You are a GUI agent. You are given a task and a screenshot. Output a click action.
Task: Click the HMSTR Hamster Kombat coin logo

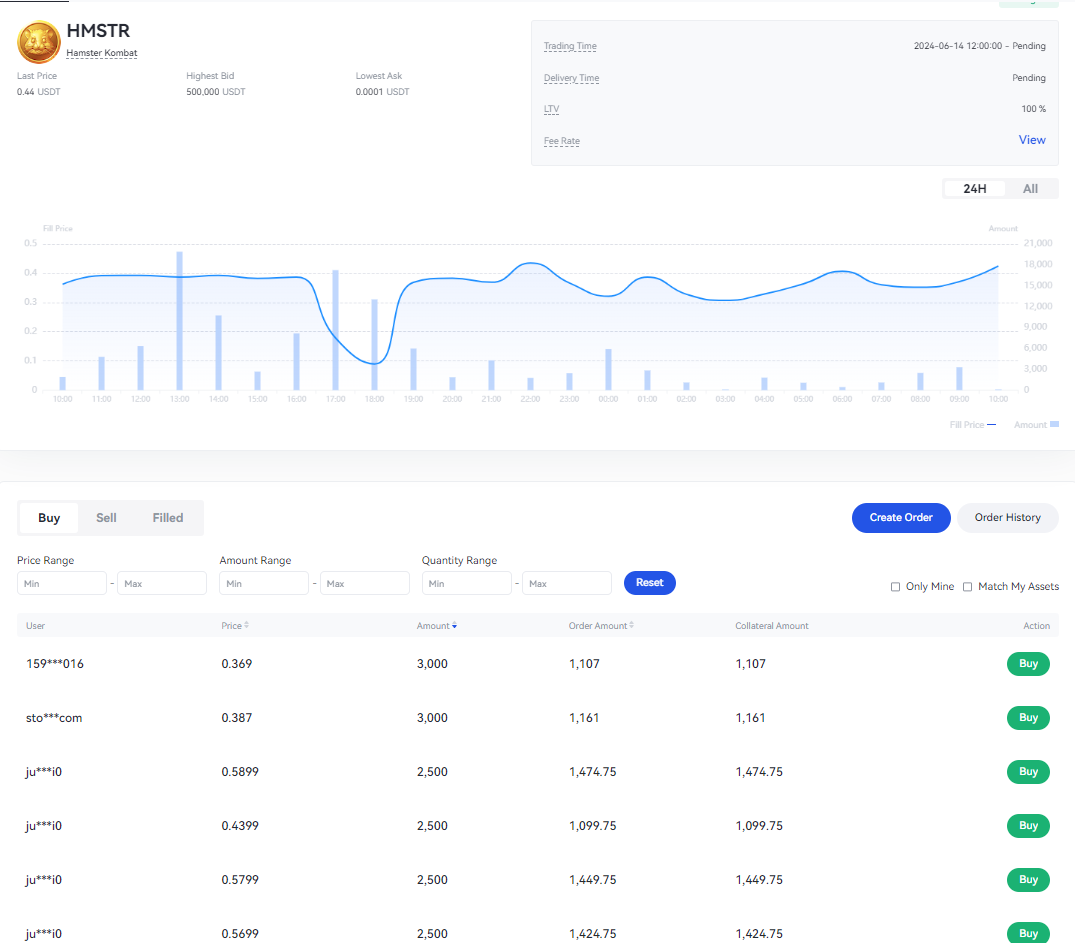pyautogui.click(x=38, y=42)
